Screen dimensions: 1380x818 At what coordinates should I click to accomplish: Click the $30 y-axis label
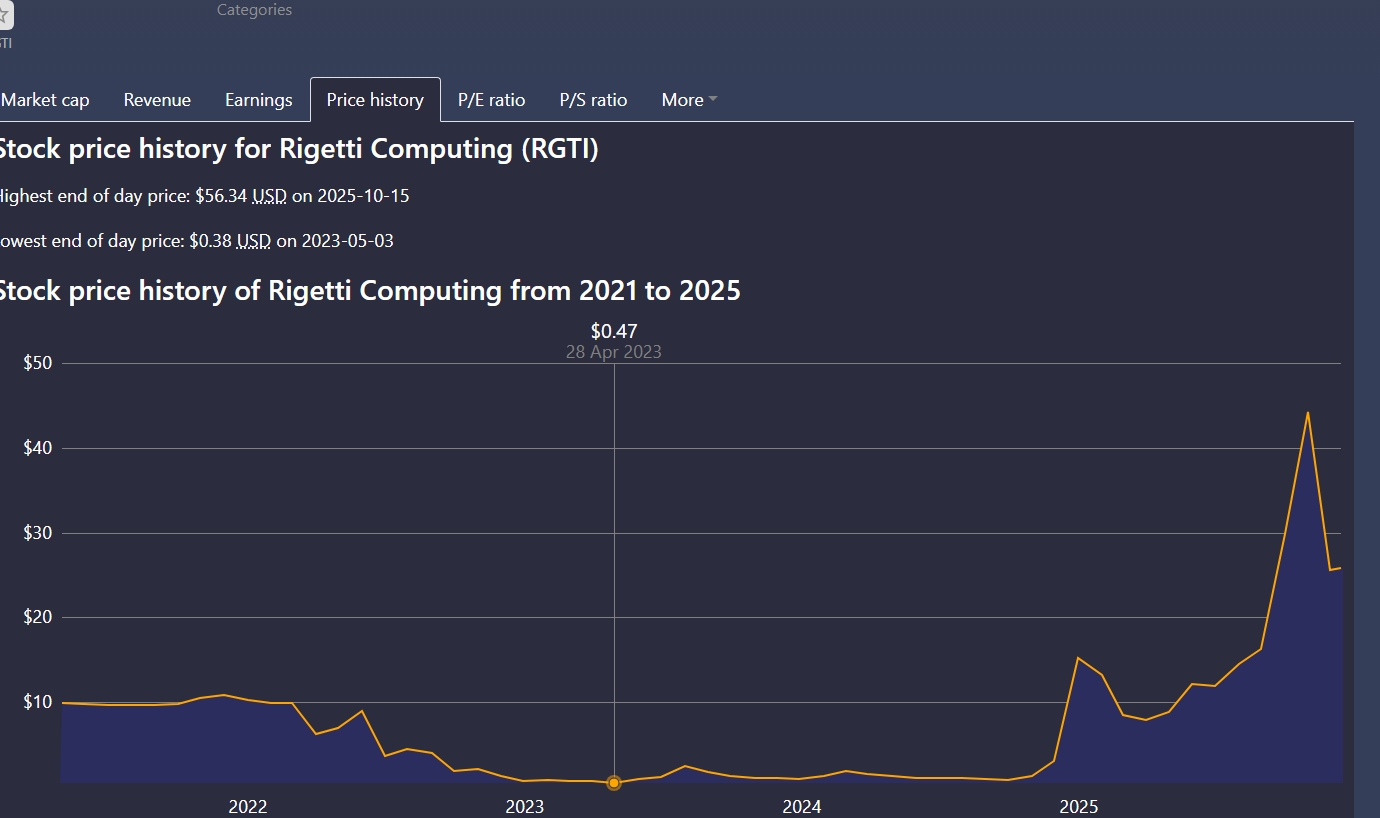(x=38, y=533)
